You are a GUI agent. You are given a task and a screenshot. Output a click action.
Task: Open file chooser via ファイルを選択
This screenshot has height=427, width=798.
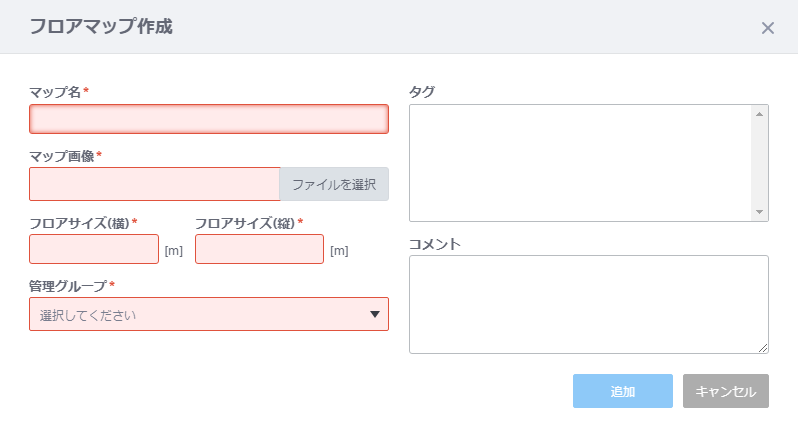[x=334, y=184]
